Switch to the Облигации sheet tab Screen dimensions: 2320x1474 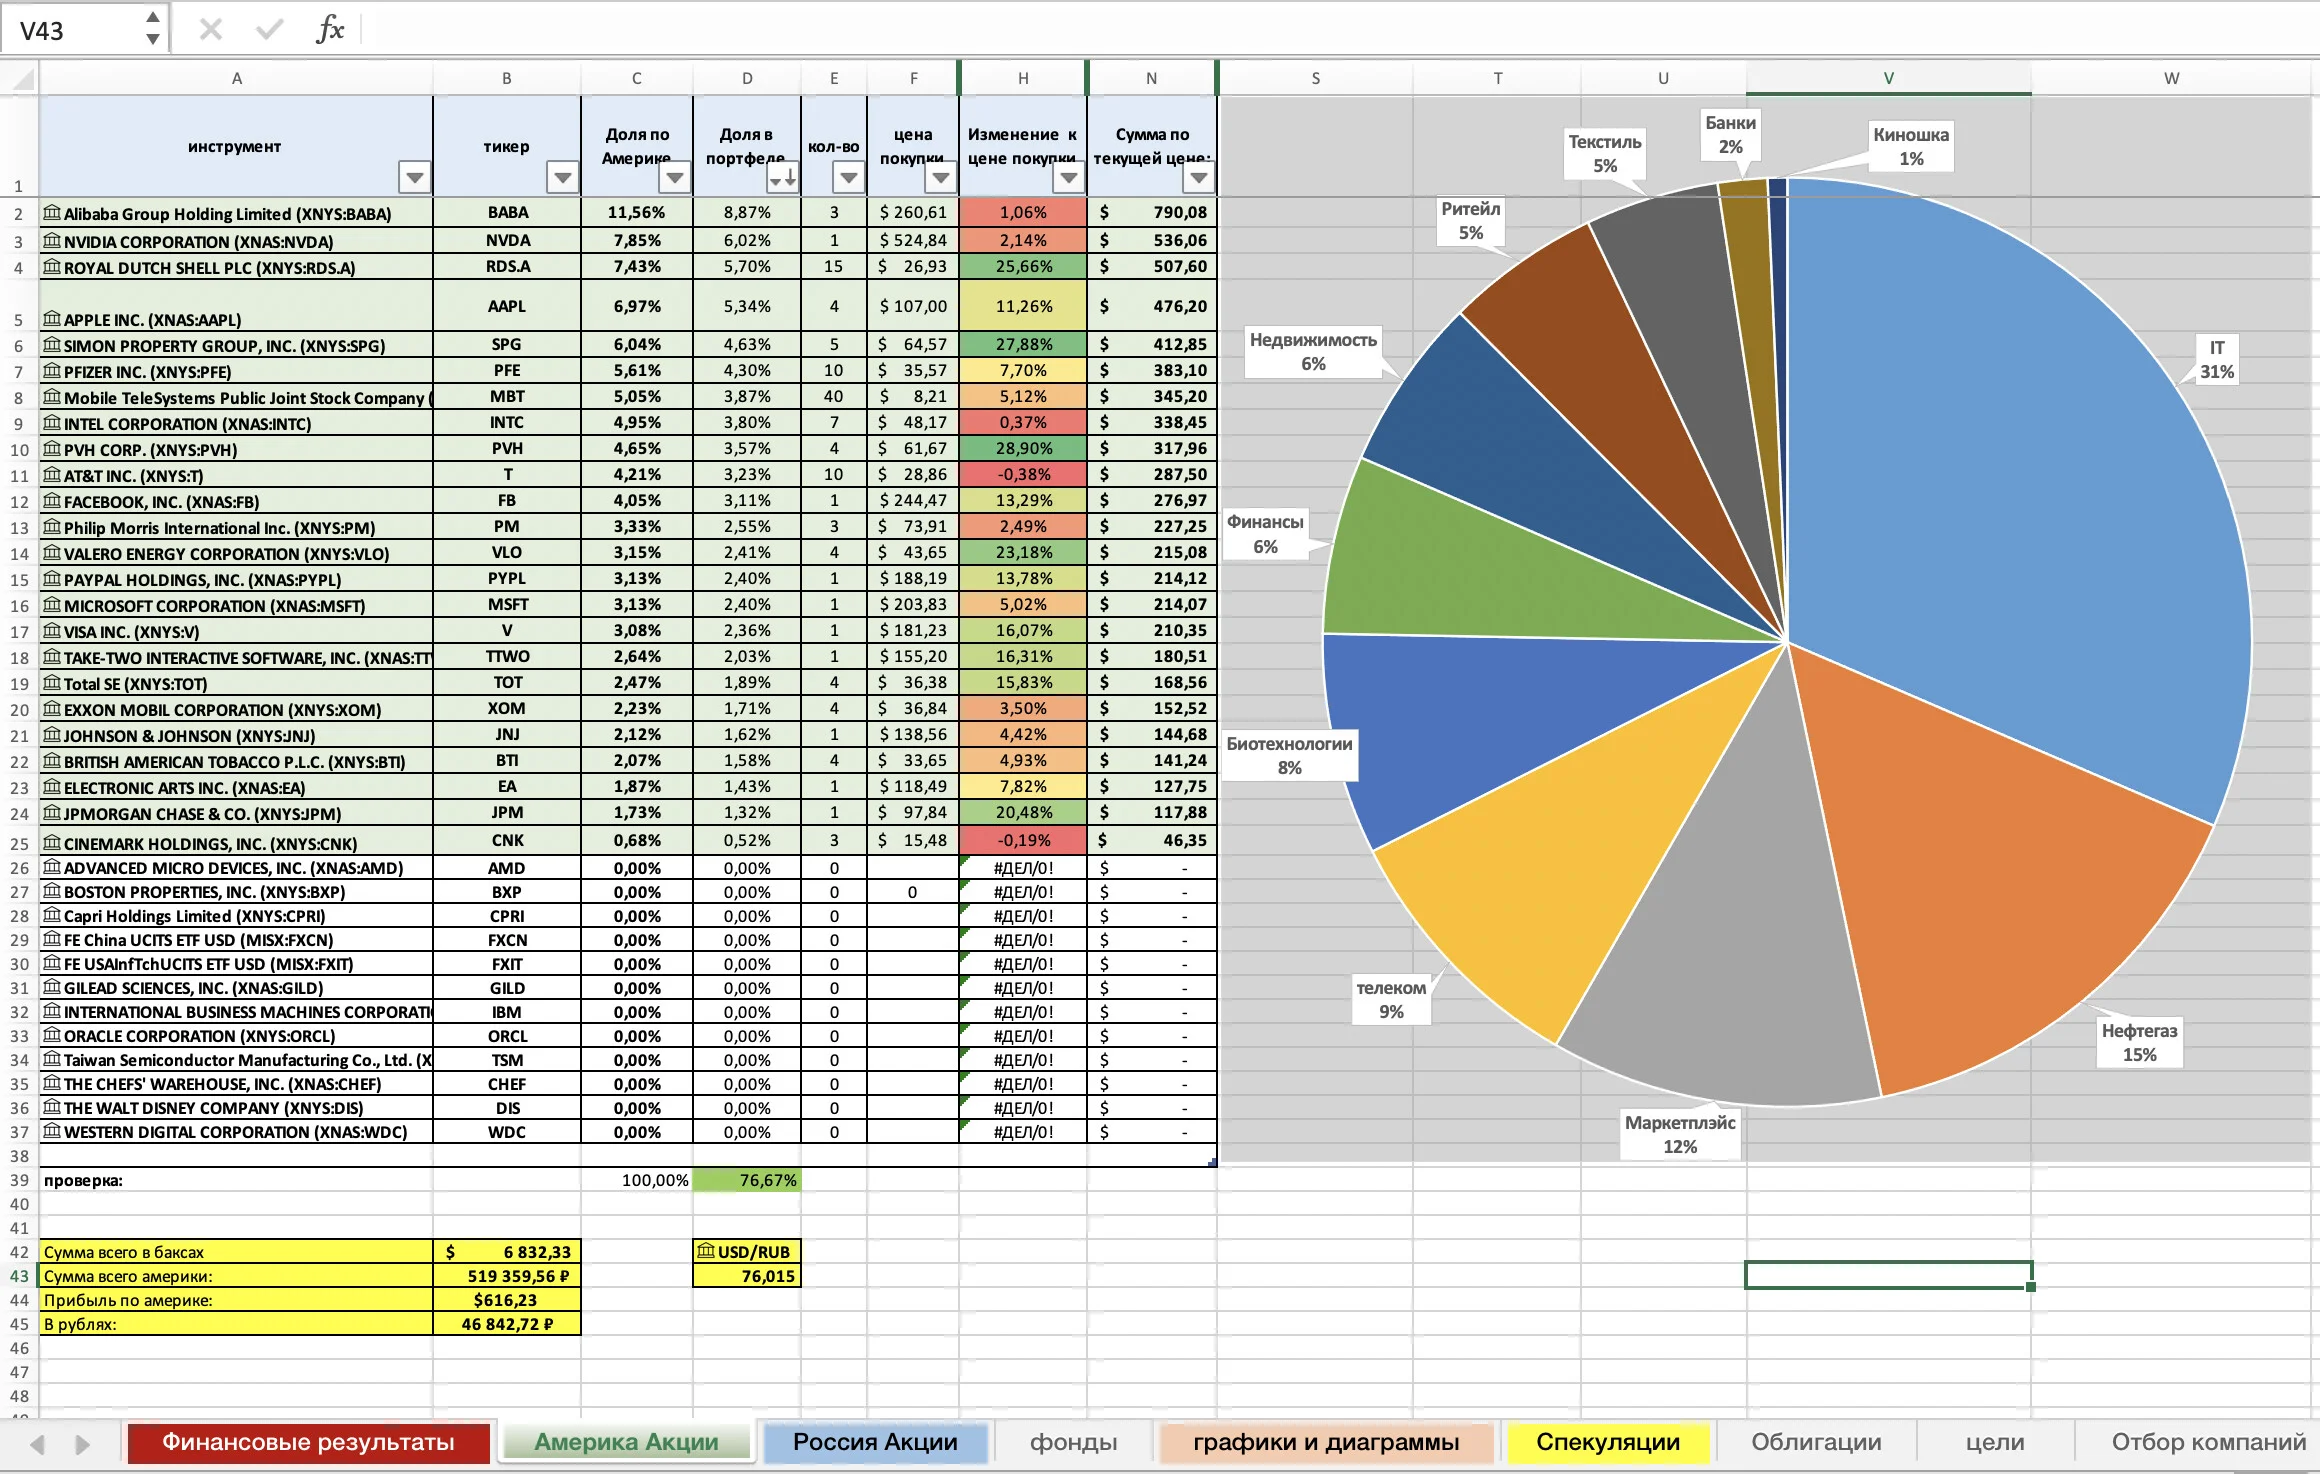(x=1816, y=1442)
